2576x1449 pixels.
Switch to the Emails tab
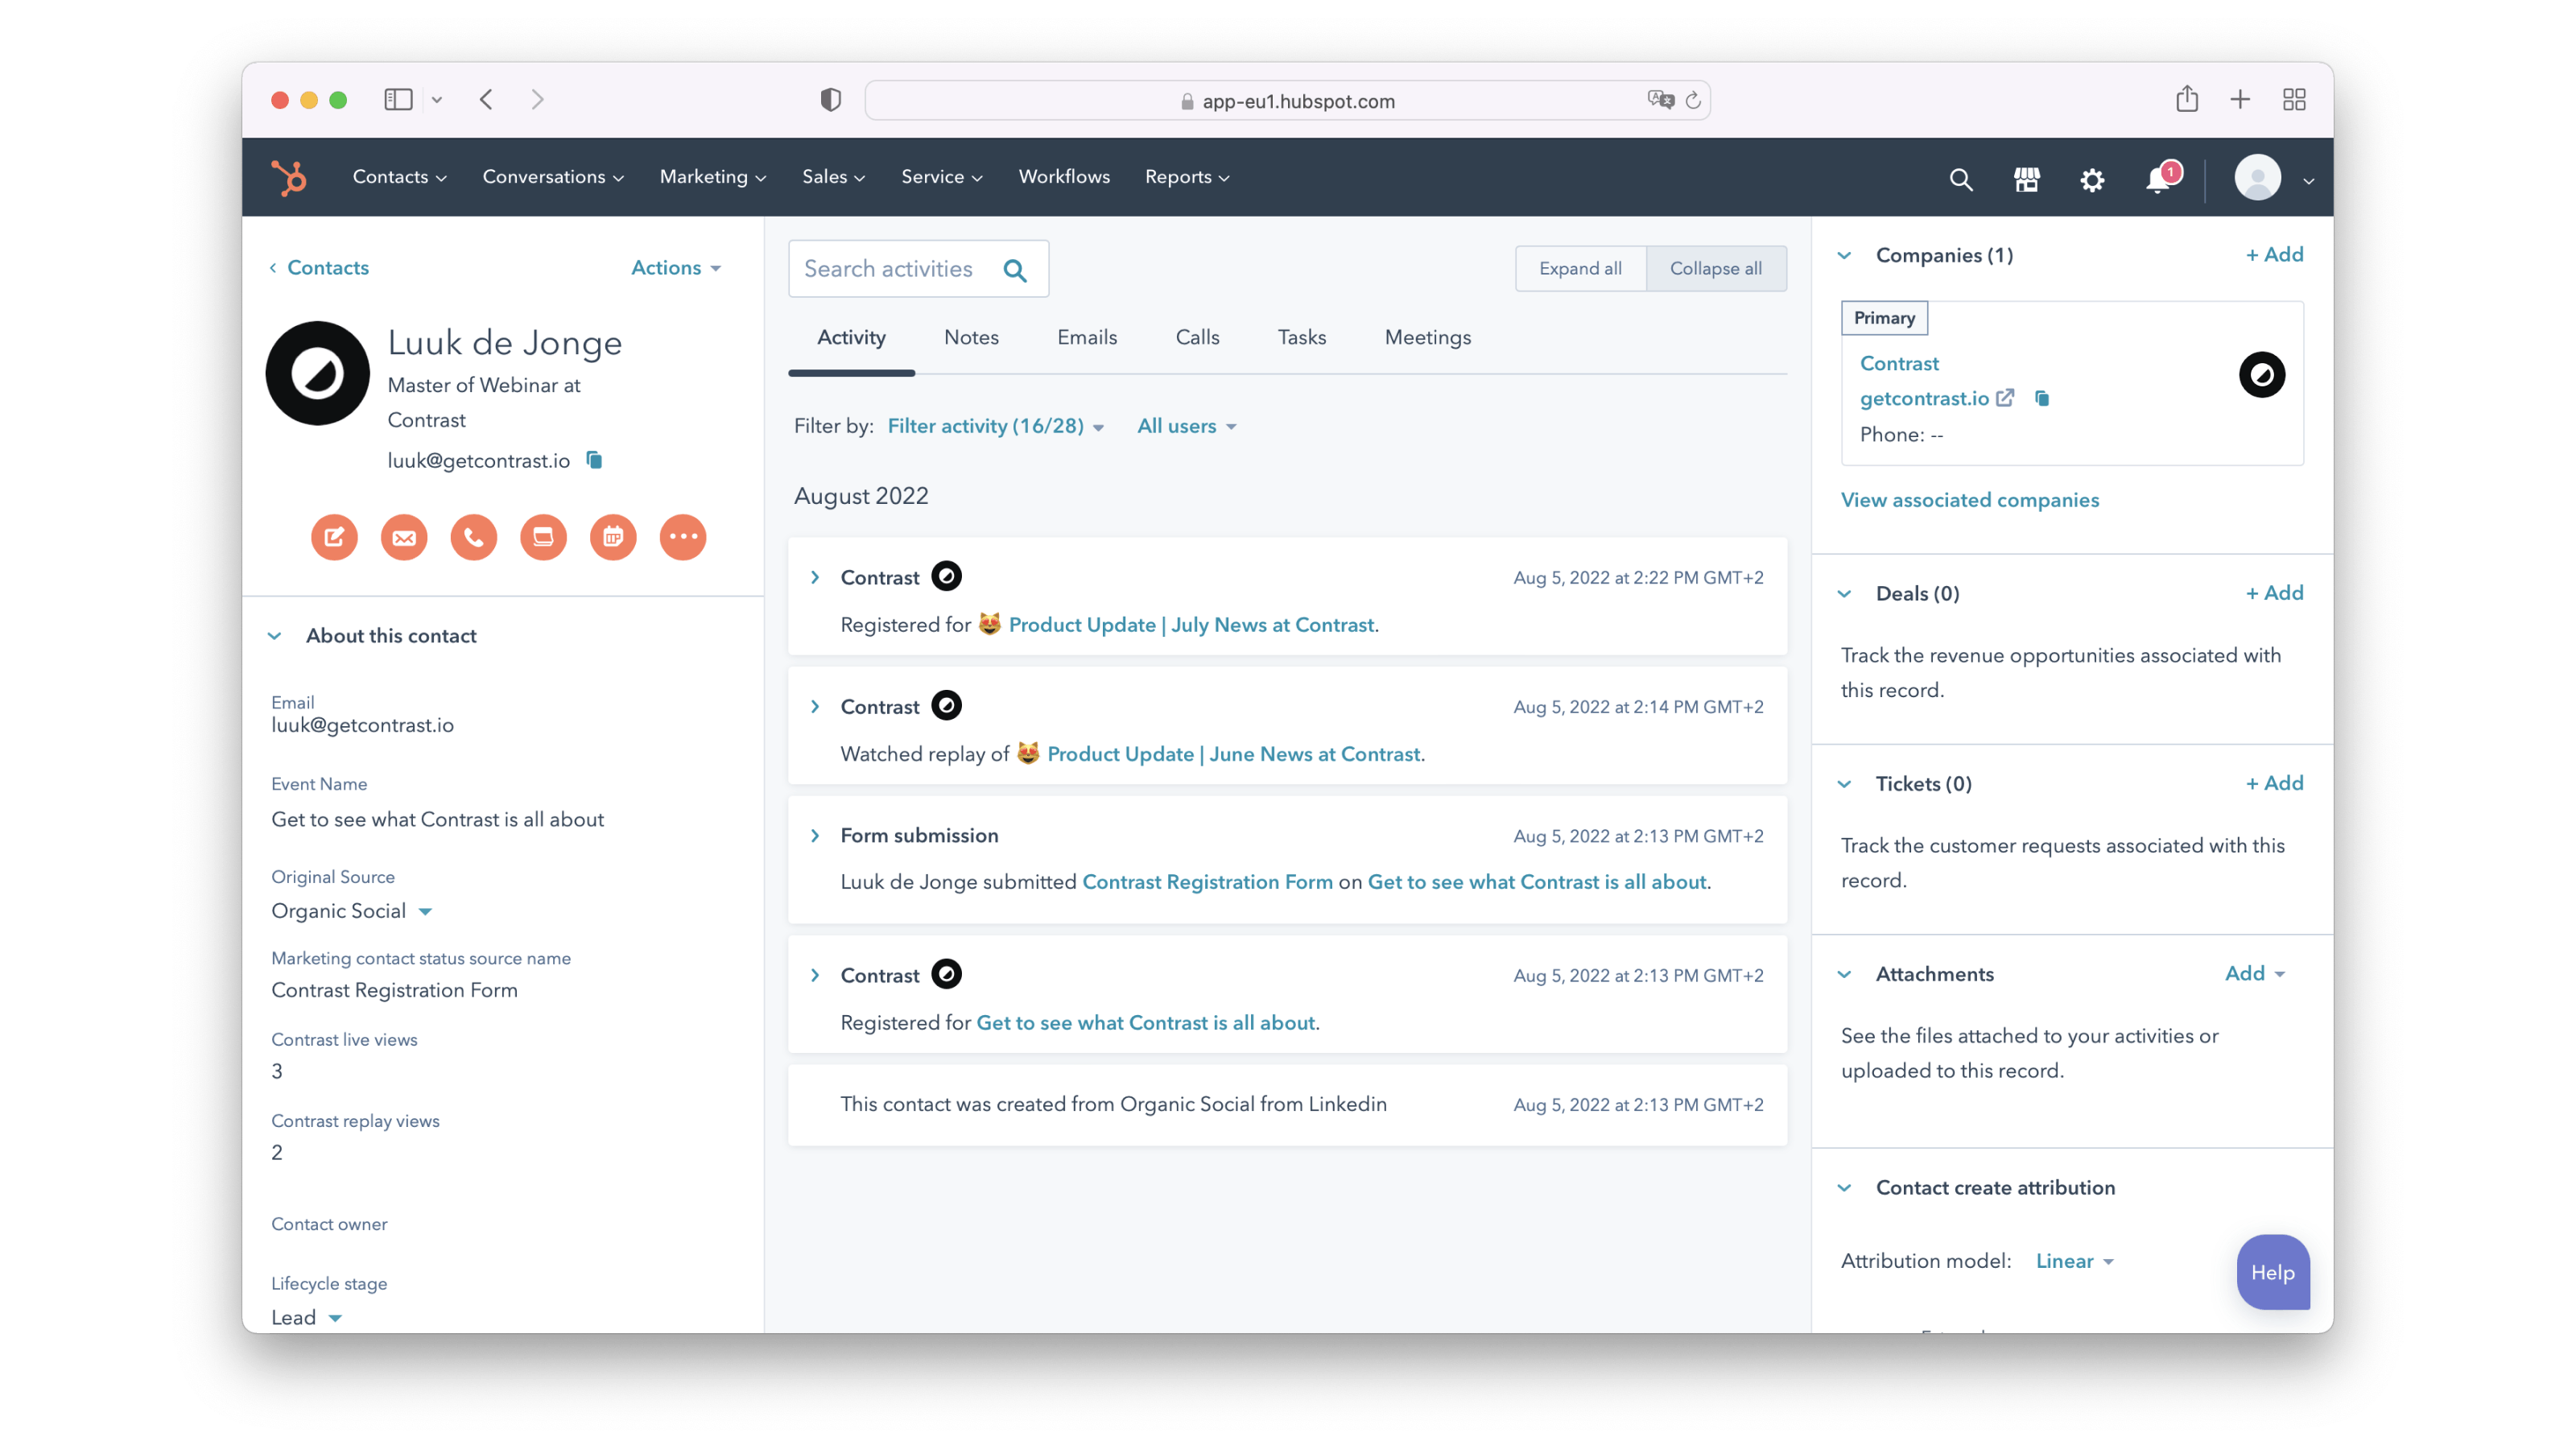coord(1087,338)
